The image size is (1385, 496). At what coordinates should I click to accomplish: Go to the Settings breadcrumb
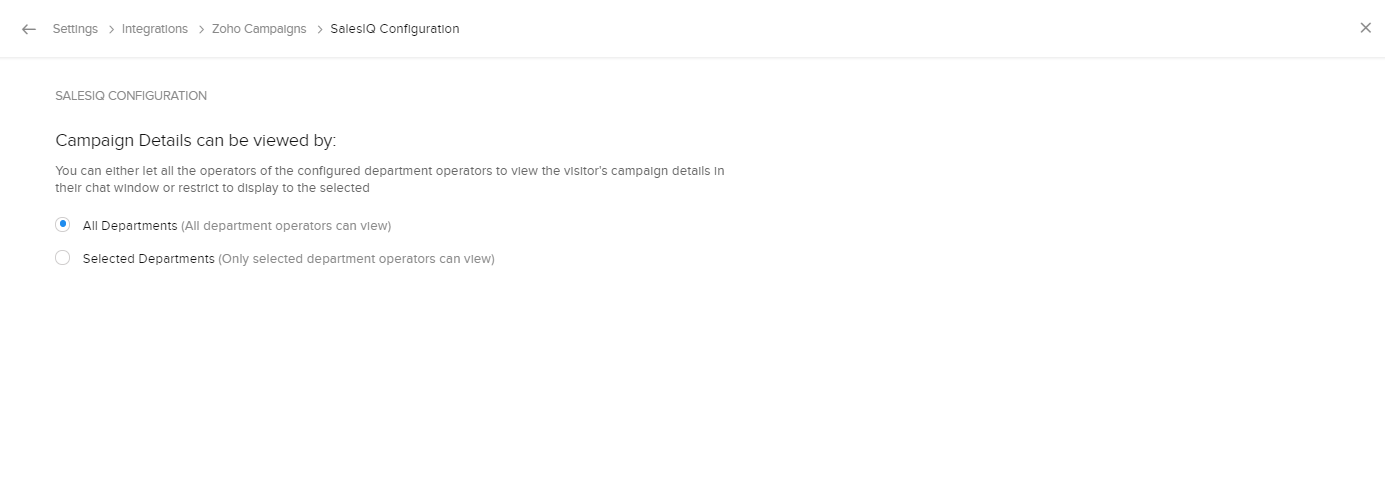point(75,29)
